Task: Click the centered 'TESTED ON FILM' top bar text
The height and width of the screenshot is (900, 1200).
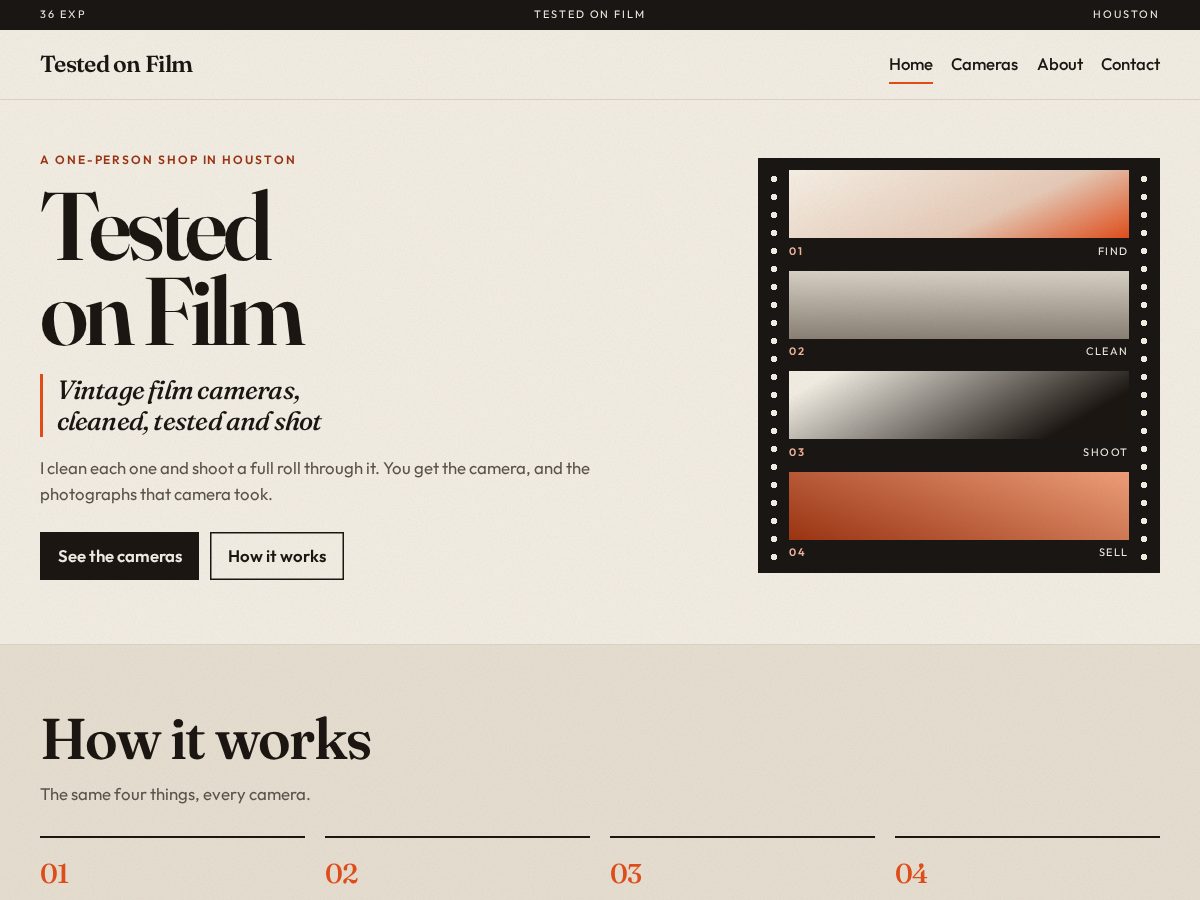Action: pyautogui.click(x=590, y=15)
